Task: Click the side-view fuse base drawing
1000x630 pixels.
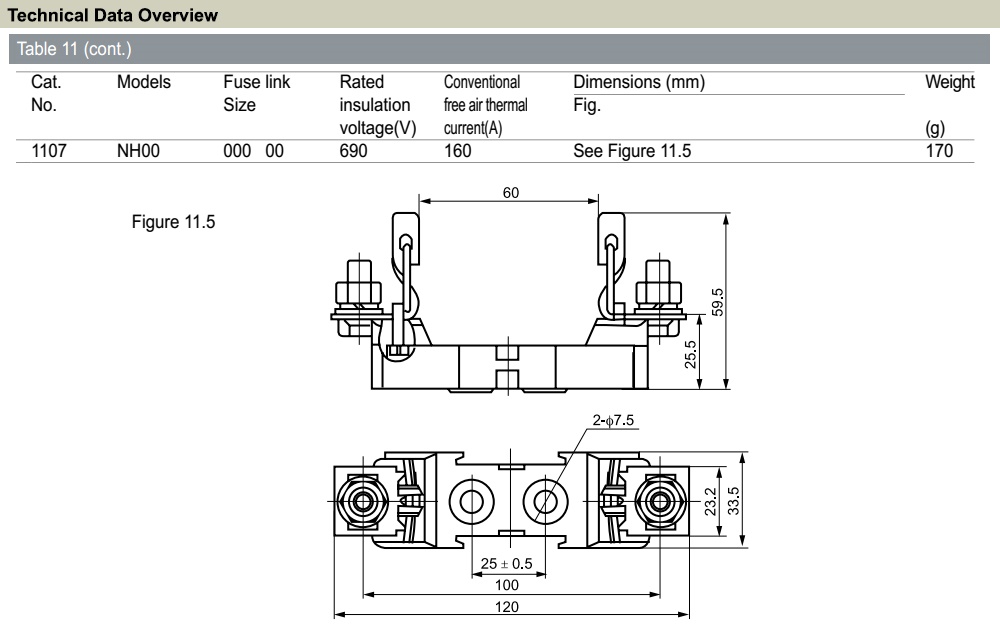Action: click(508, 301)
